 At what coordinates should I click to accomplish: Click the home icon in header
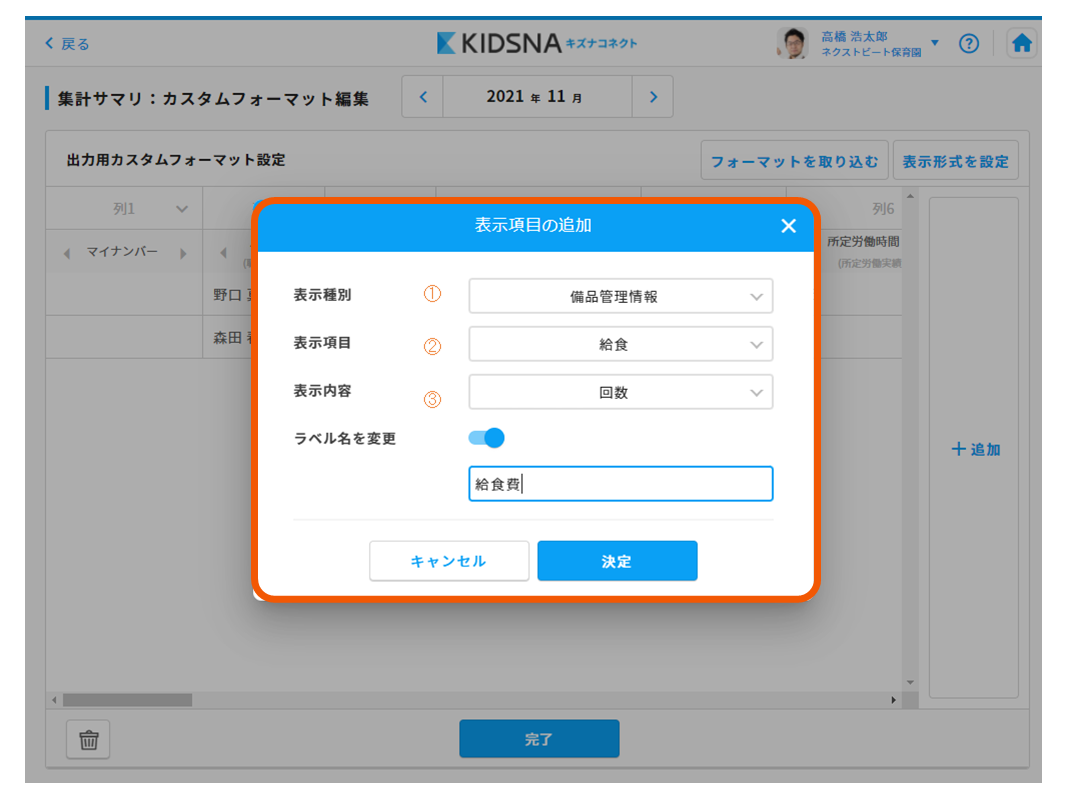1021,44
